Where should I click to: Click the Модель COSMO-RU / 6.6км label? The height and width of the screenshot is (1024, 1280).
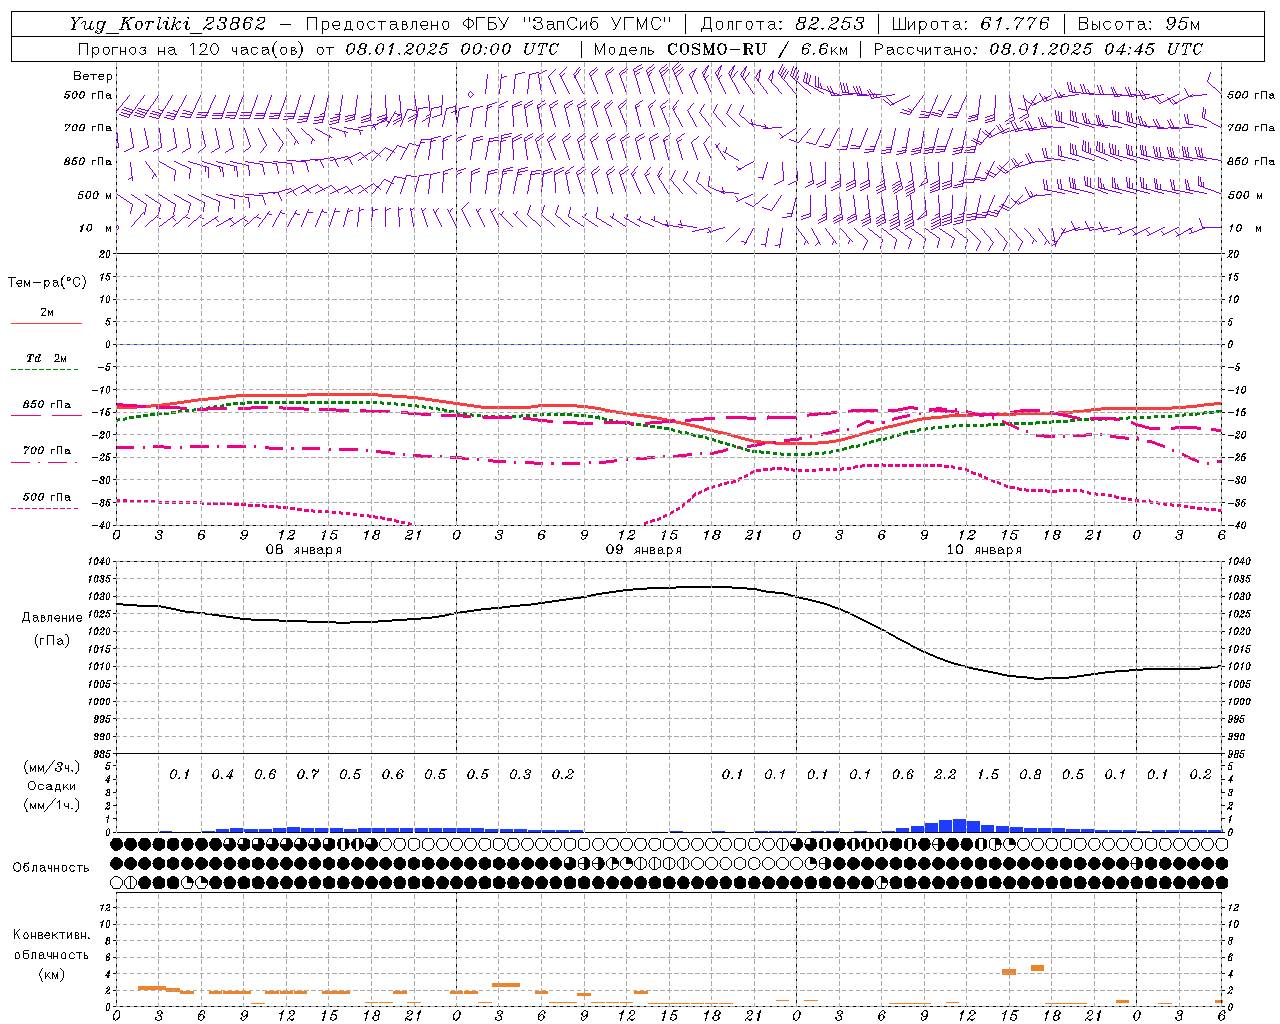tap(721, 49)
